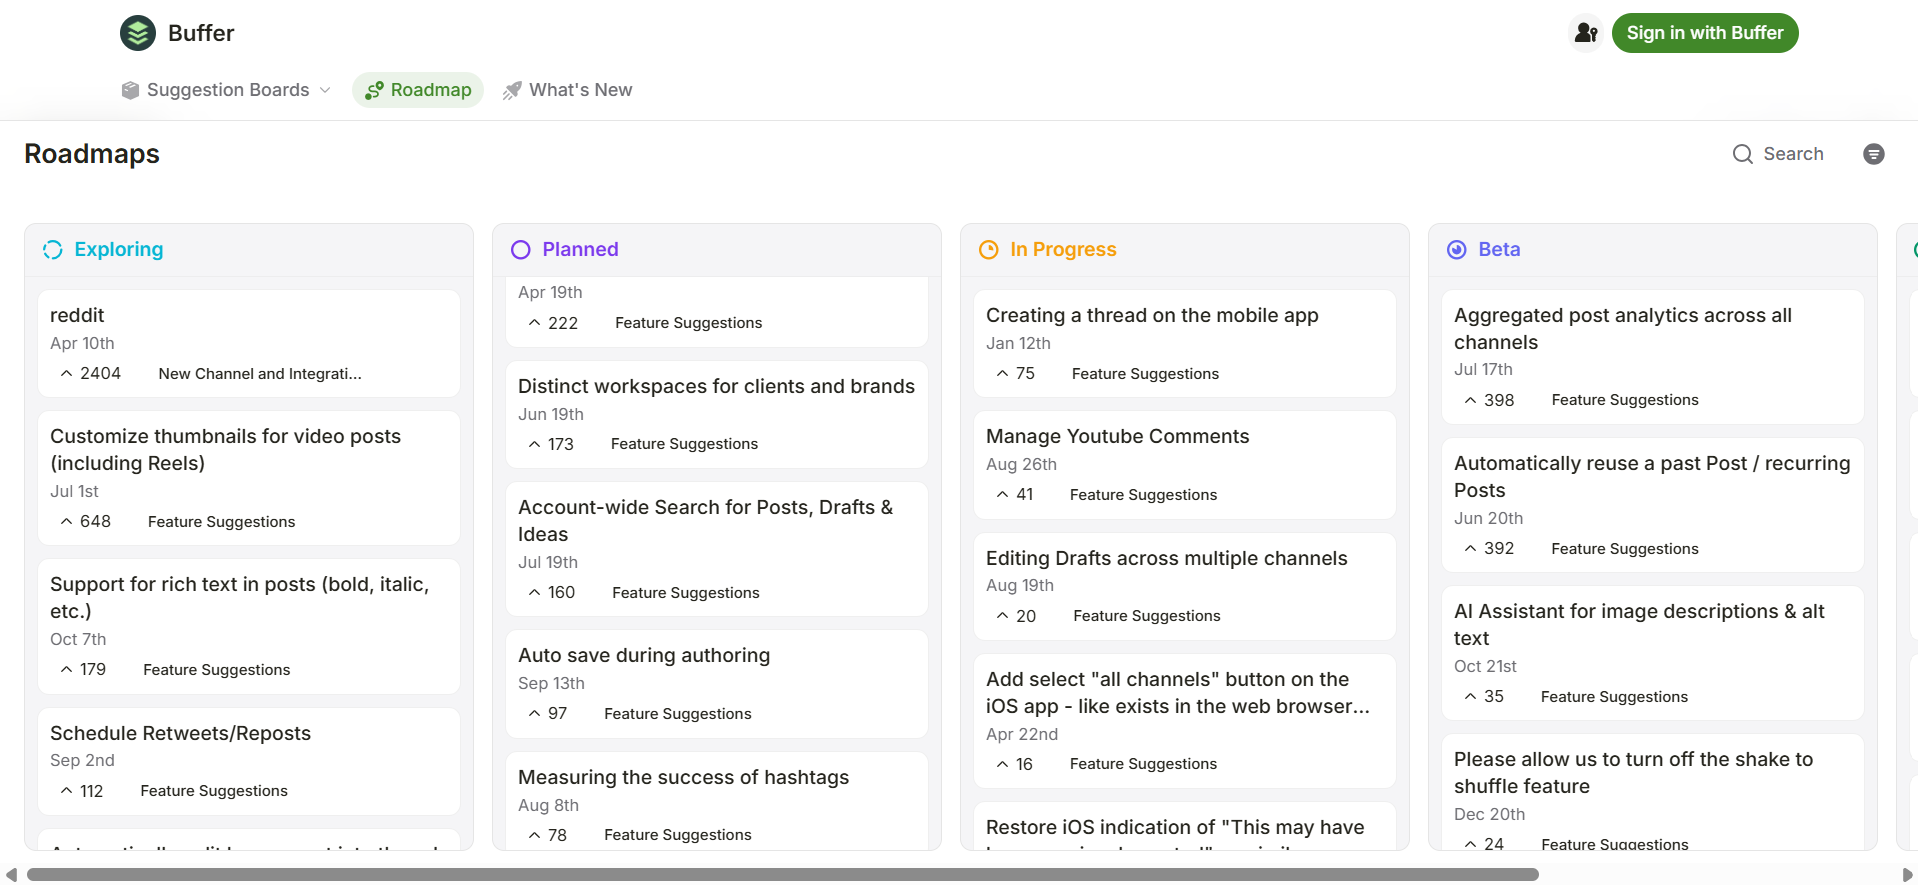Click the horizontal scrollbar thumb
Image resolution: width=1918 pixels, height=885 pixels.
782,875
